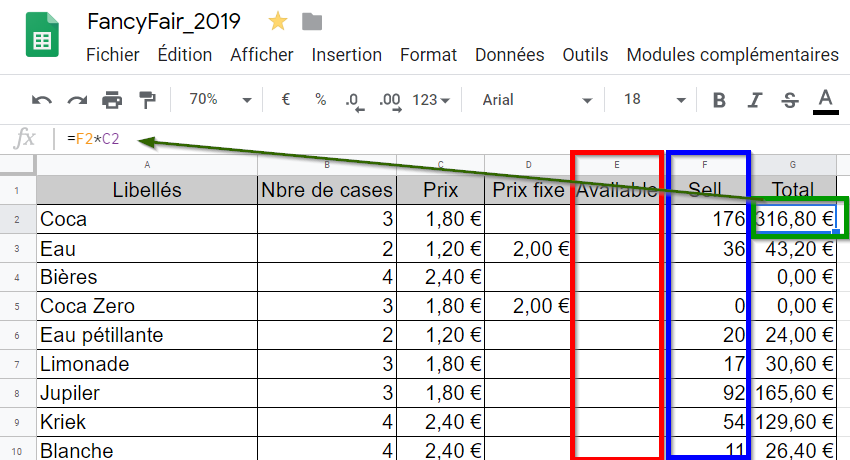The width and height of the screenshot is (850, 460).
Task: Click the FancyFair_2019 document title
Action: point(166,22)
